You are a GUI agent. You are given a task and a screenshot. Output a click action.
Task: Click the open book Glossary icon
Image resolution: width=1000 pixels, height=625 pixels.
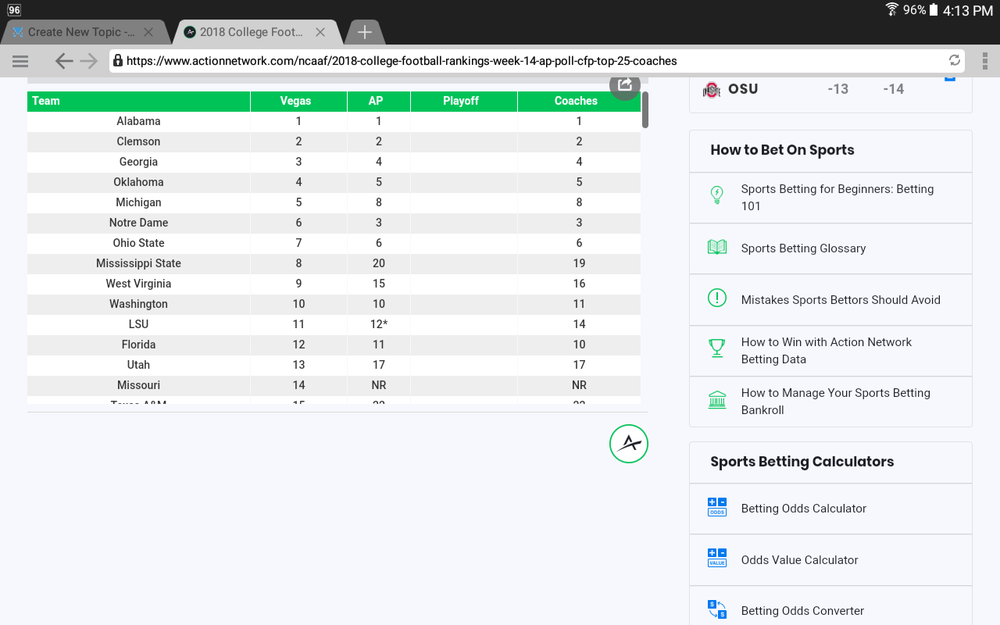[717, 247]
